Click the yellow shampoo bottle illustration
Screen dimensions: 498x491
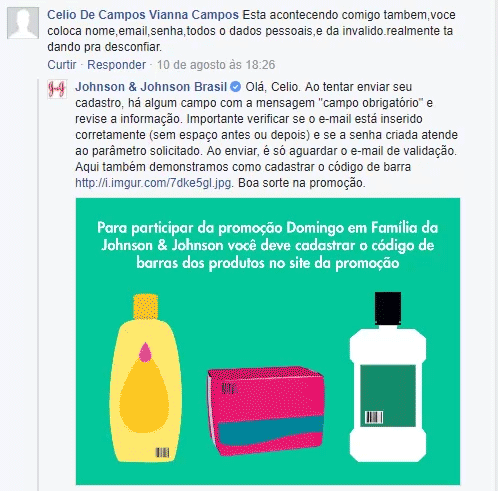145,378
